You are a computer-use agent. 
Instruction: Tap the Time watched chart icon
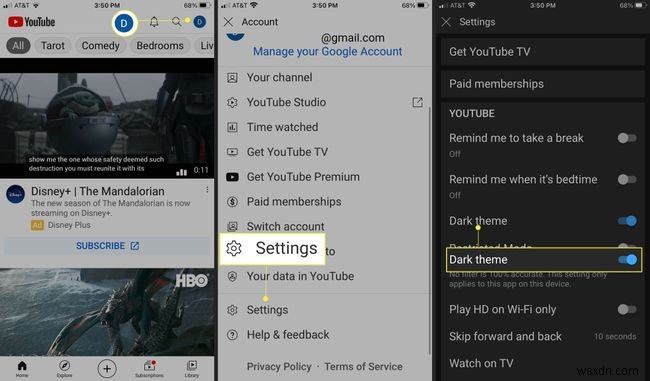pyautogui.click(x=233, y=127)
